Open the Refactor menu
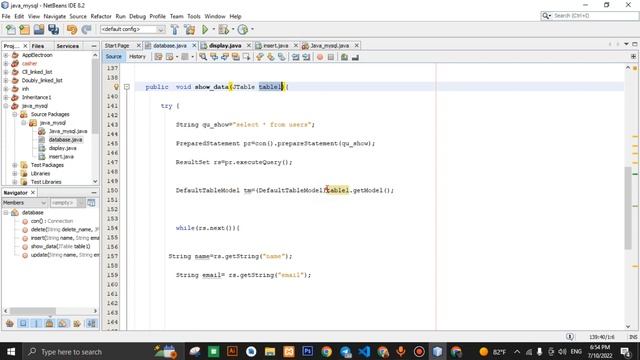 click(101, 16)
